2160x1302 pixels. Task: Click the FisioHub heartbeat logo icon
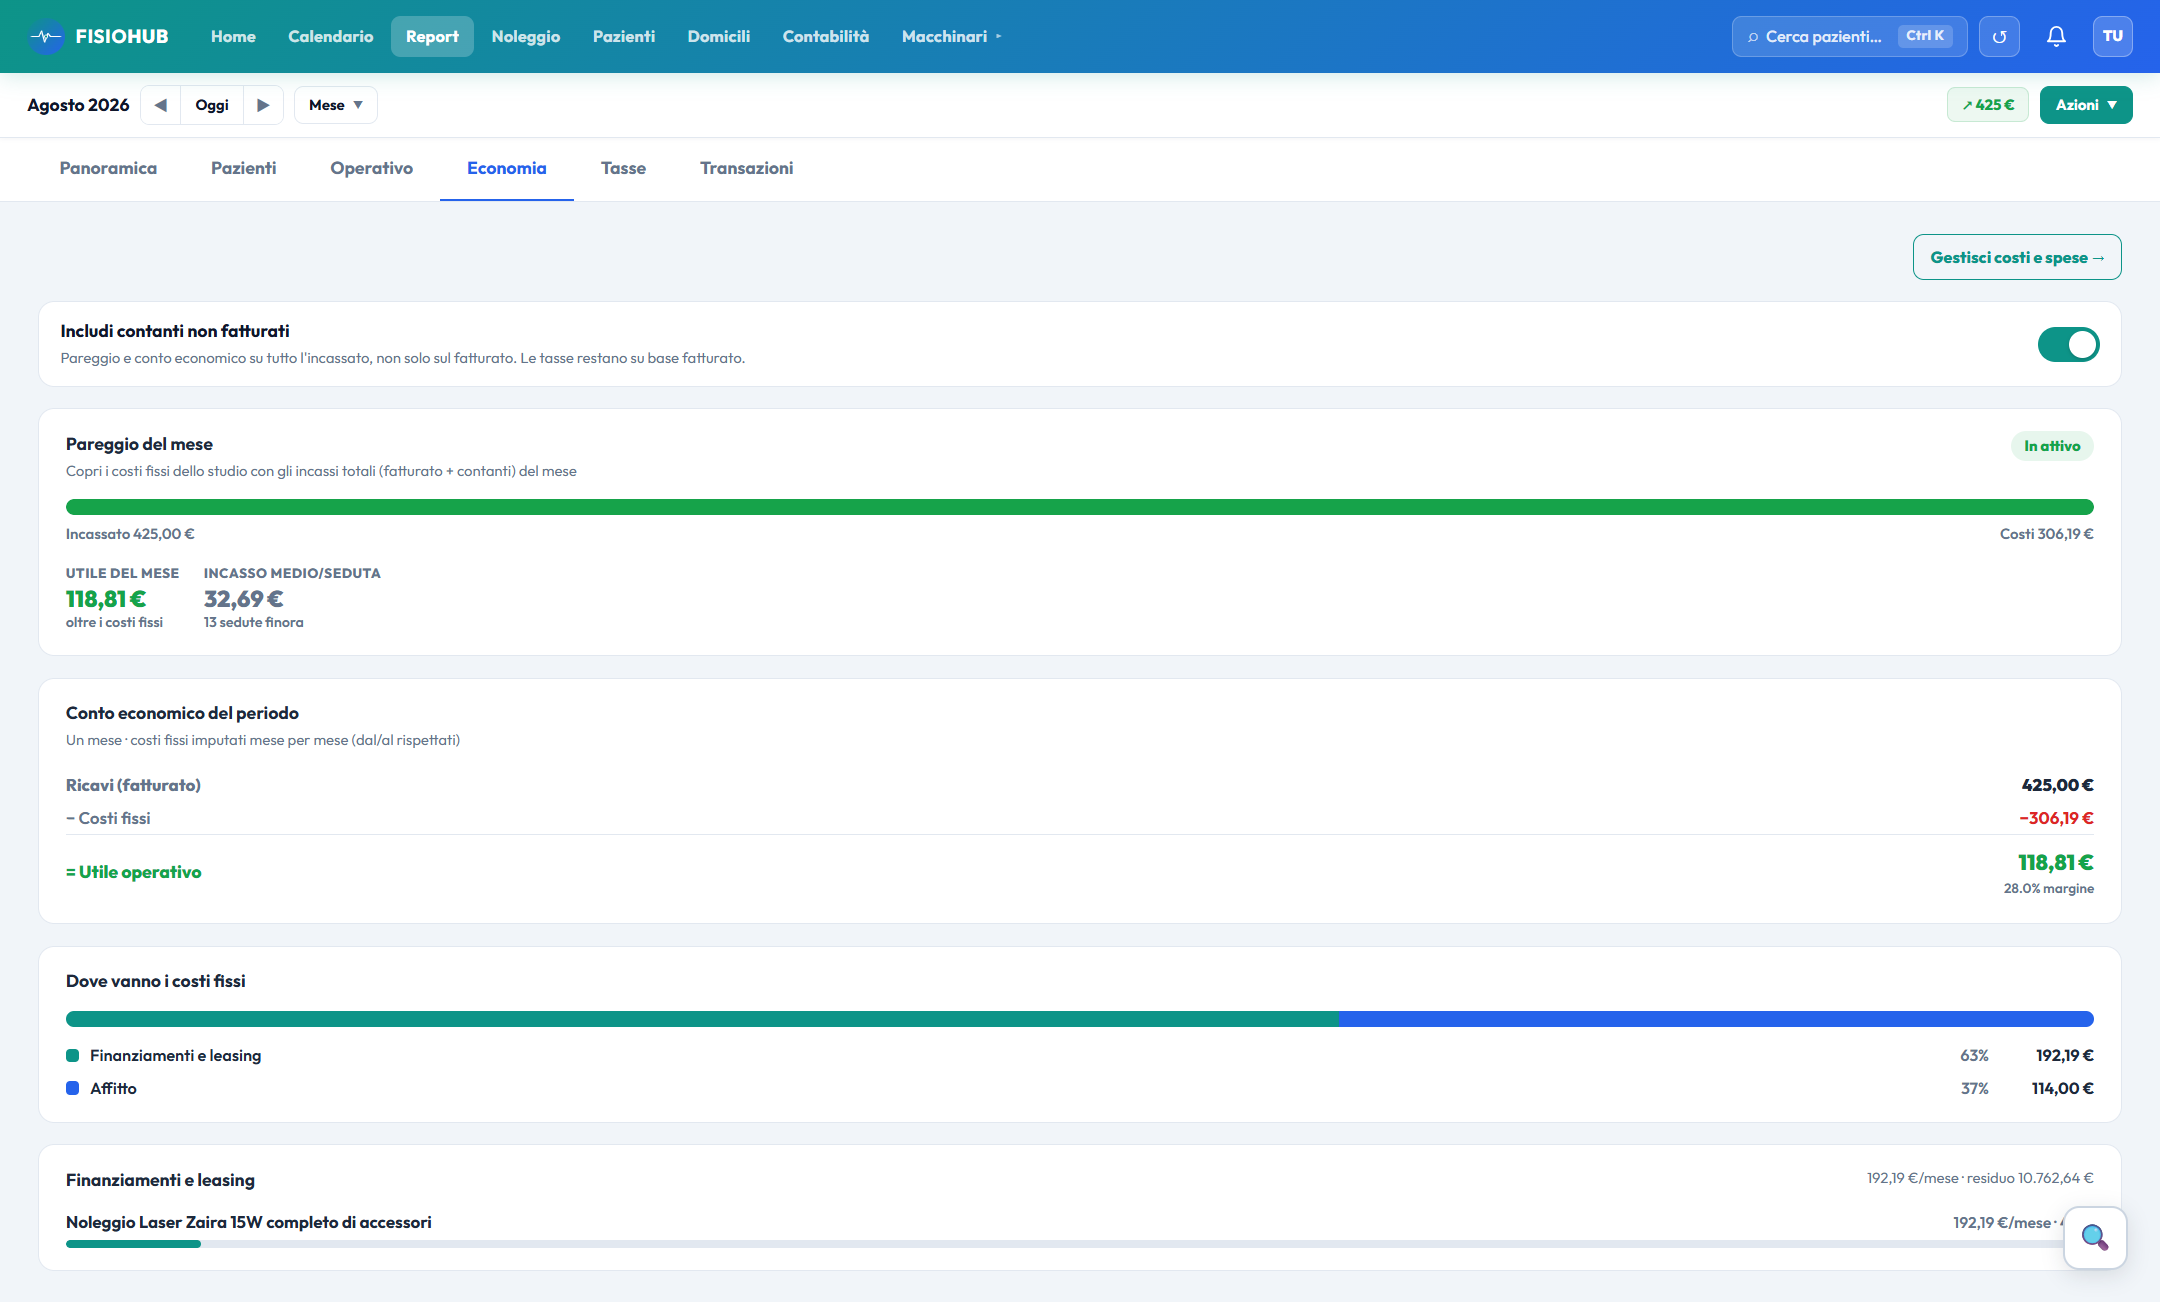tap(46, 37)
